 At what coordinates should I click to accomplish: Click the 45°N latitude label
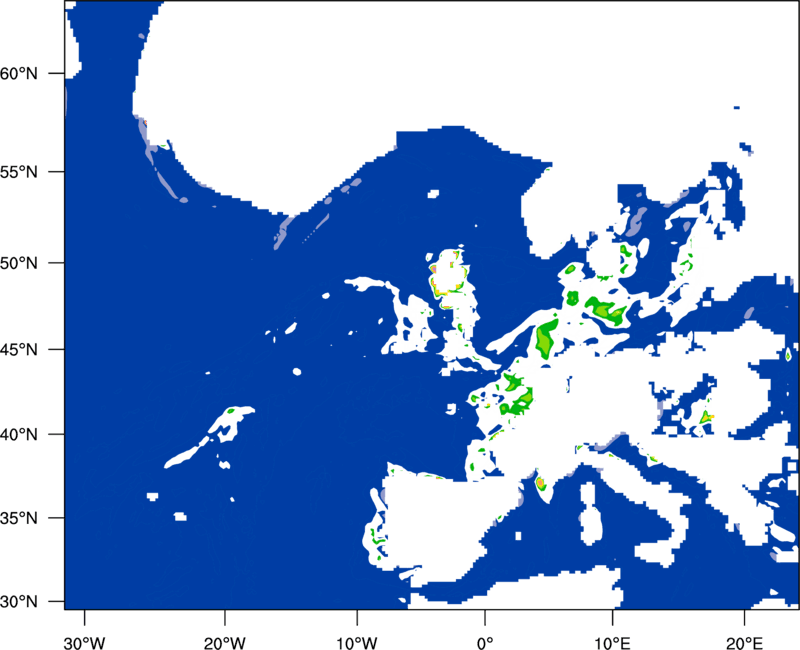click(x=19, y=350)
